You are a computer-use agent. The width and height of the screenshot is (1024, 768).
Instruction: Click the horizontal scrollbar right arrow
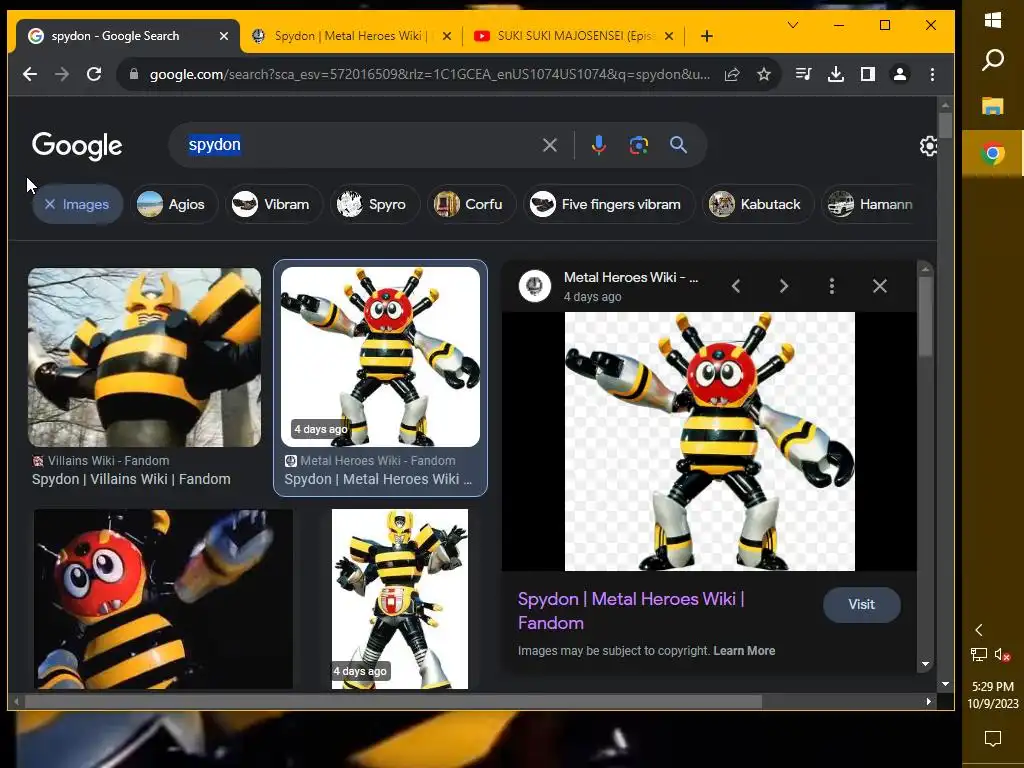point(929,702)
